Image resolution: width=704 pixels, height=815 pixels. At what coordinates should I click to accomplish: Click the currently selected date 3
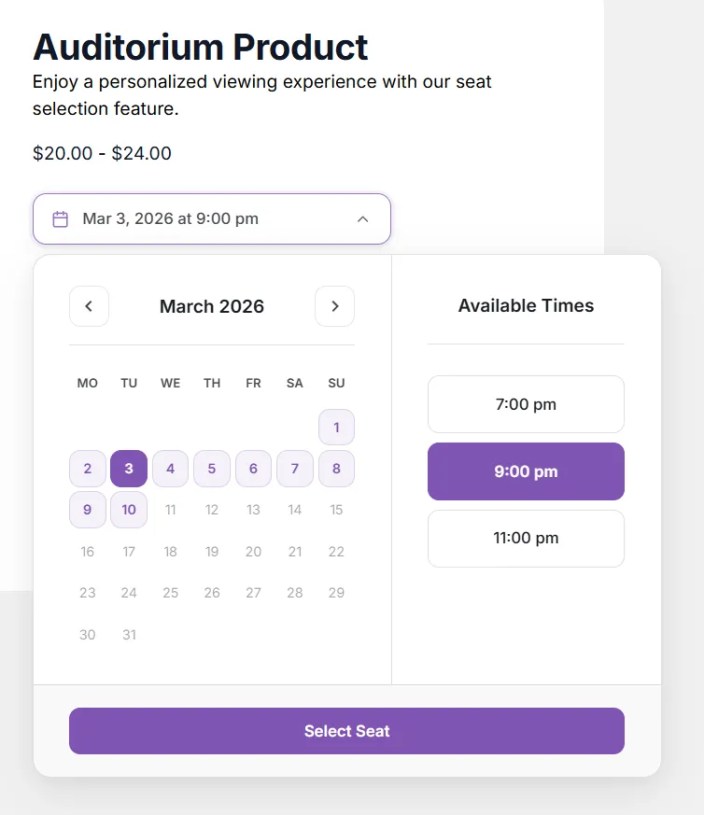click(128, 468)
